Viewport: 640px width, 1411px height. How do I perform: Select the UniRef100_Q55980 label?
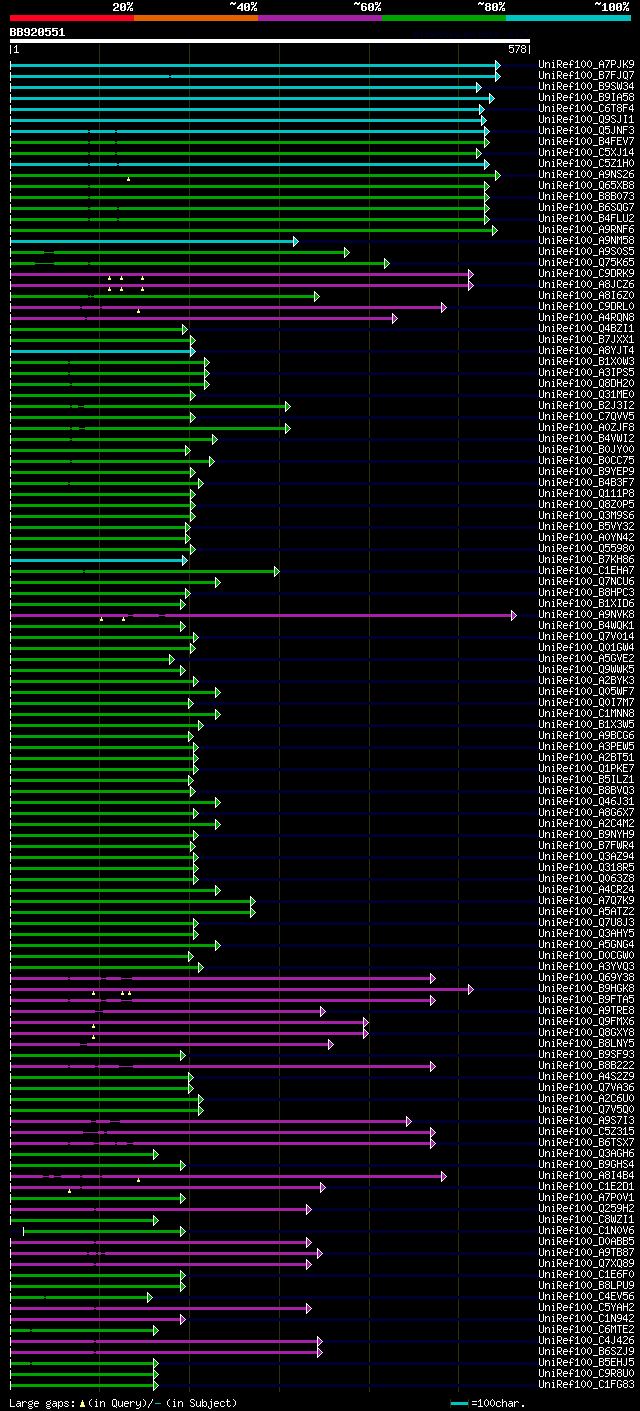(x=586, y=549)
